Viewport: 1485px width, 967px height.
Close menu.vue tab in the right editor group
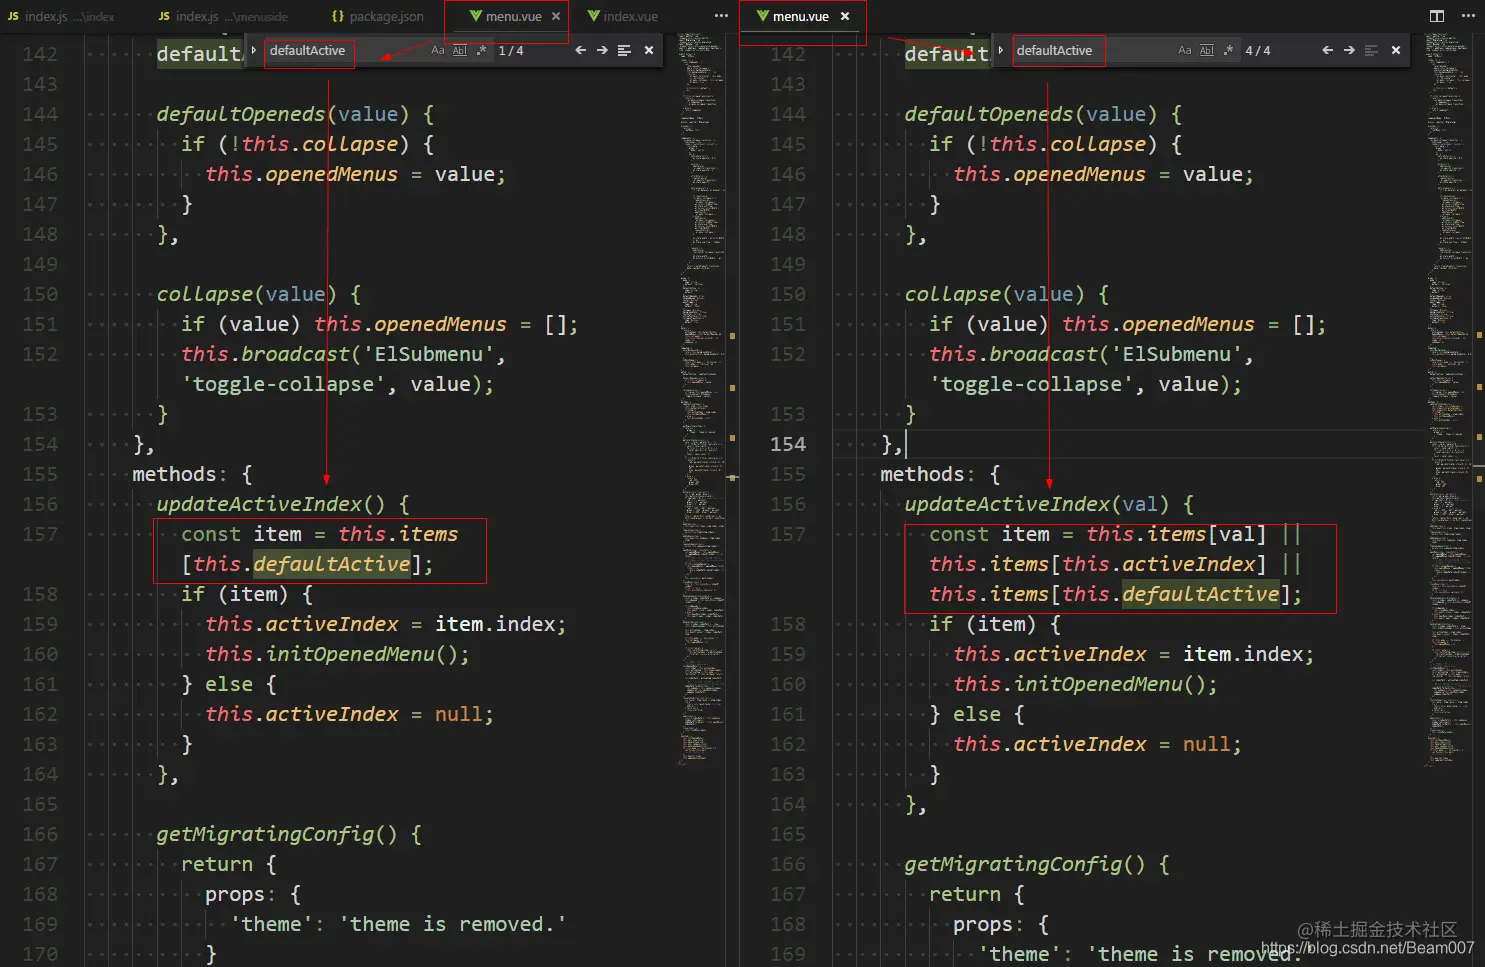click(845, 17)
